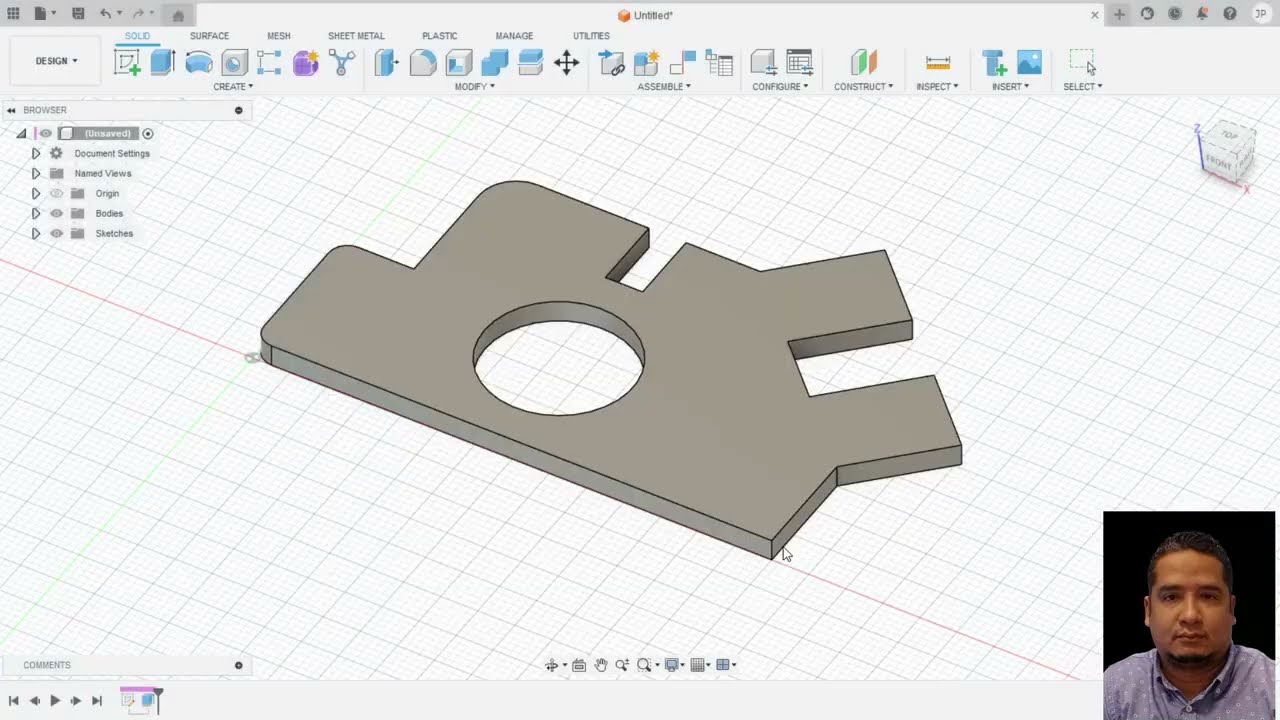The image size is (1280, 720).
Task: Jump to the timeline beginning
Action: (14, 701)
